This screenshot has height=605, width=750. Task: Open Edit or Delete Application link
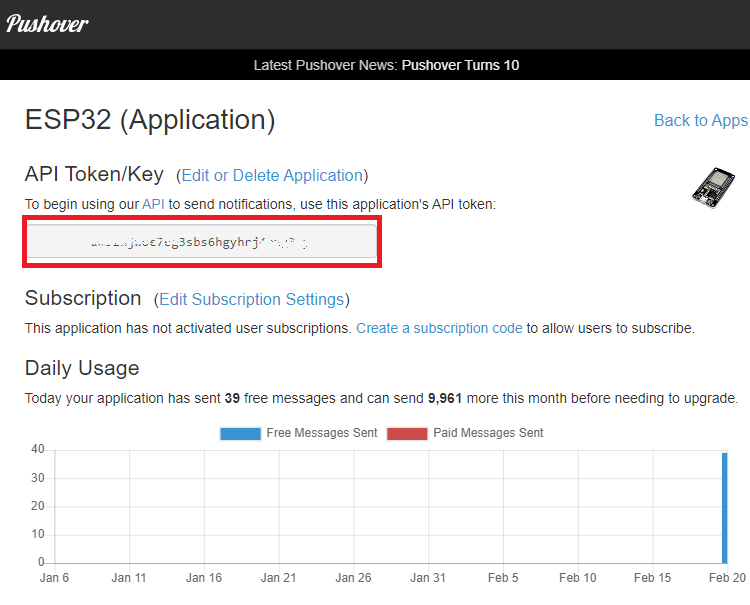click(x=272, y=176)
